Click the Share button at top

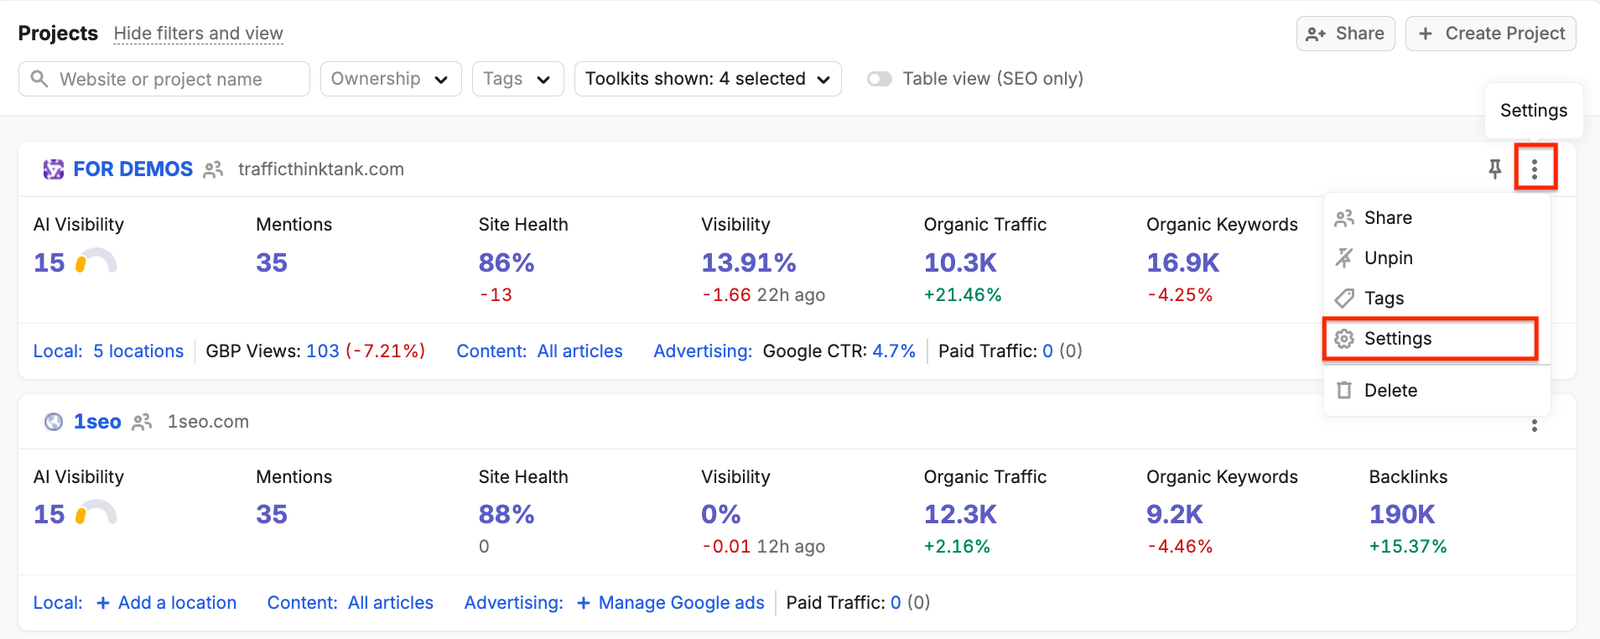[x=1345, y=33]
